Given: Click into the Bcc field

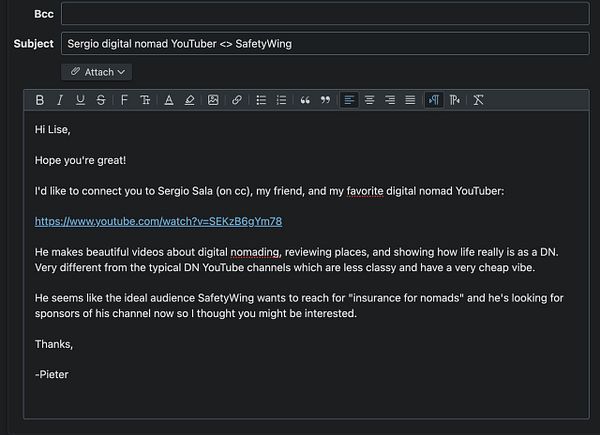Looking at the screenshot, I should 325,13.
